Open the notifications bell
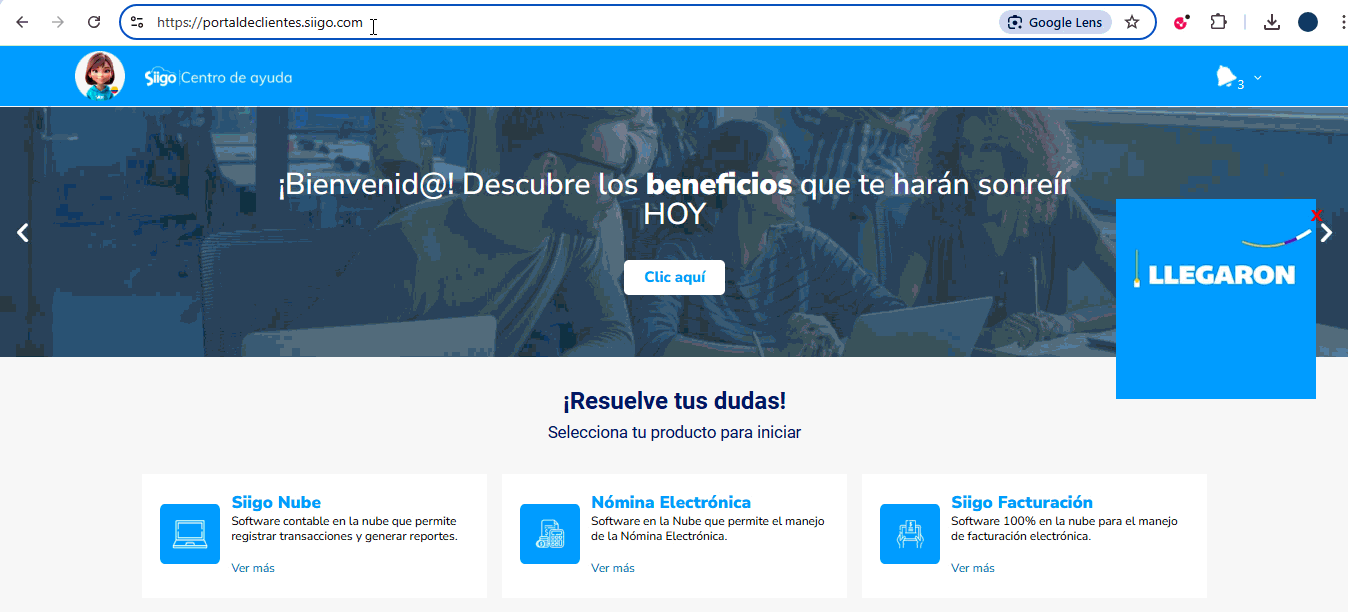Viewport: 1348px width, 612px height. pos(1226,77)
